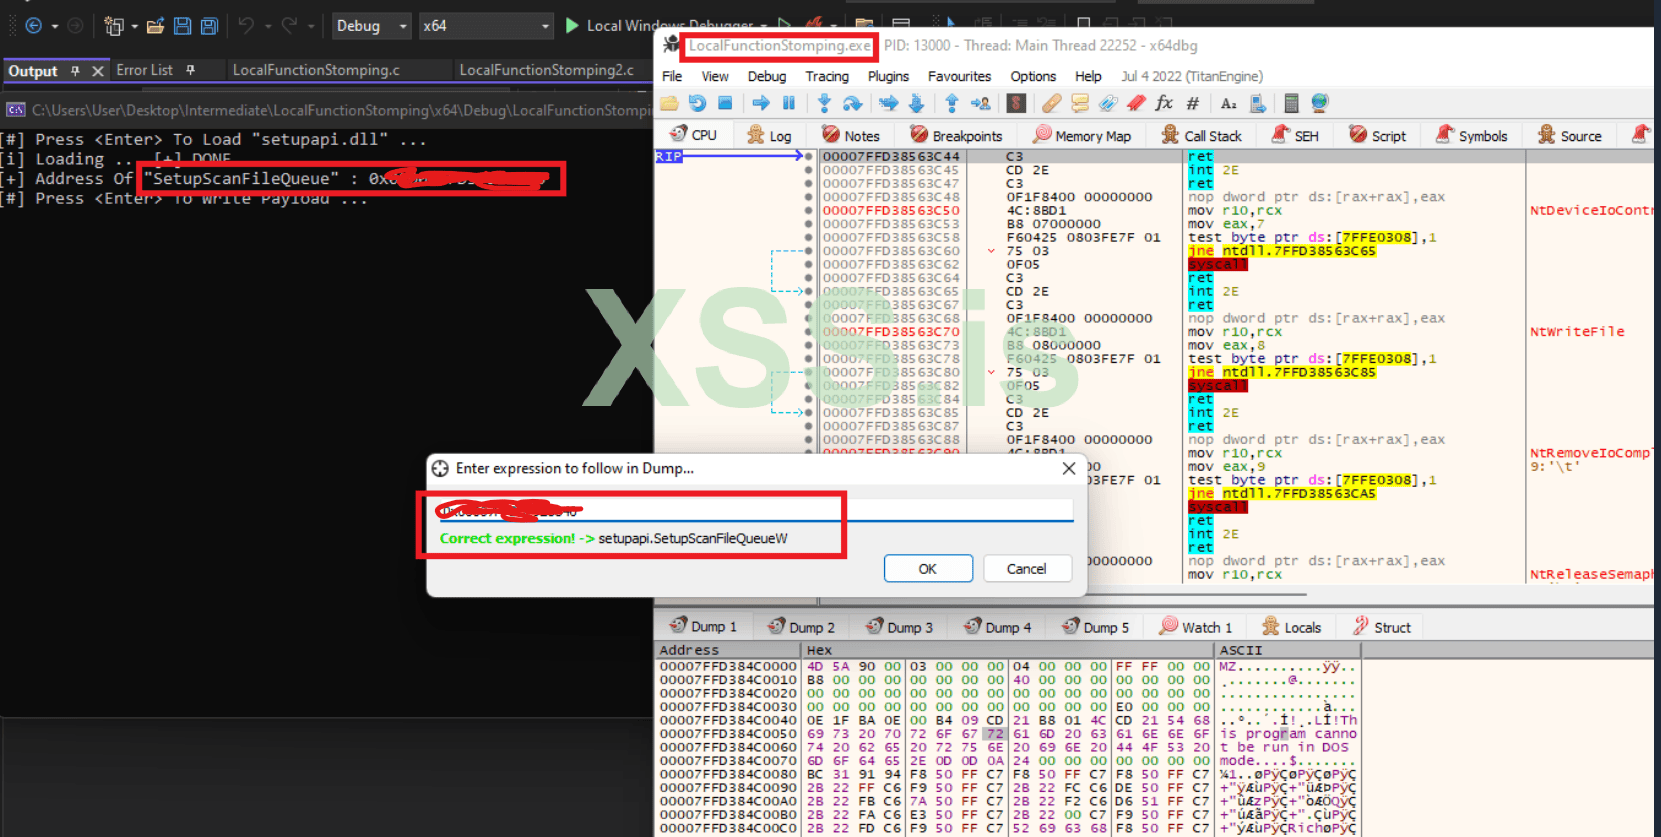Switch to the Log tab in x64dbg

[x=770, y=135]
